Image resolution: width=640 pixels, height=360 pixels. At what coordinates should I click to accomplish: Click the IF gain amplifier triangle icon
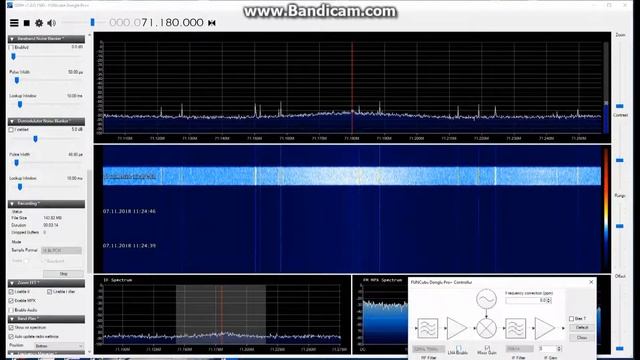coord(544,328)
